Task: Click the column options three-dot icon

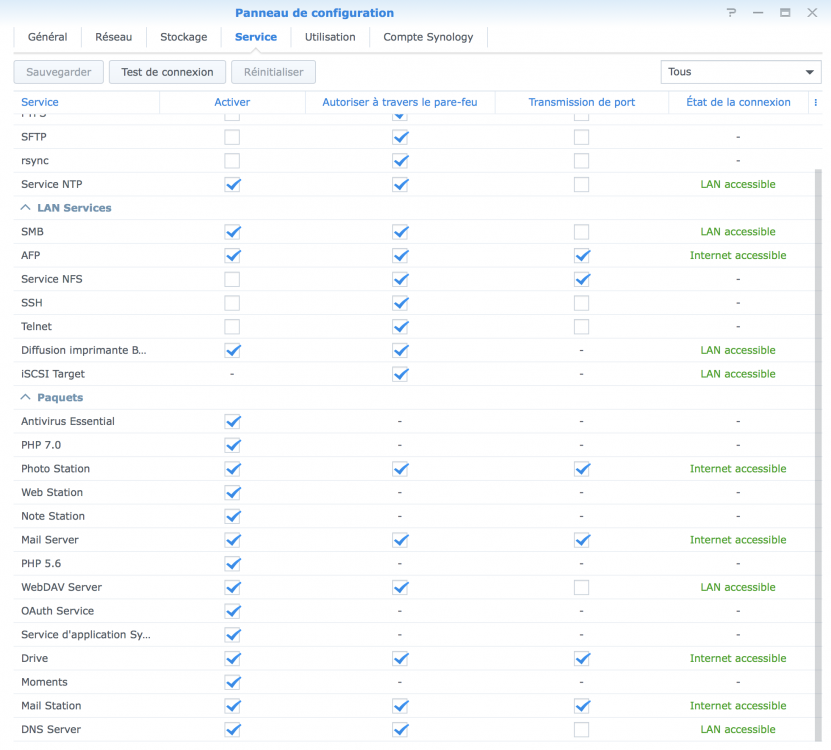Action: coord(816,102)
